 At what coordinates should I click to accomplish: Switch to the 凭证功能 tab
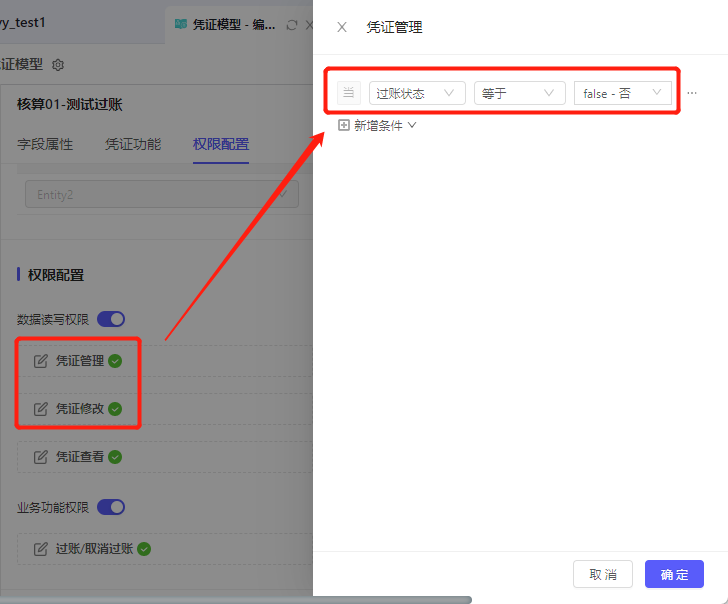coord(133,144)
